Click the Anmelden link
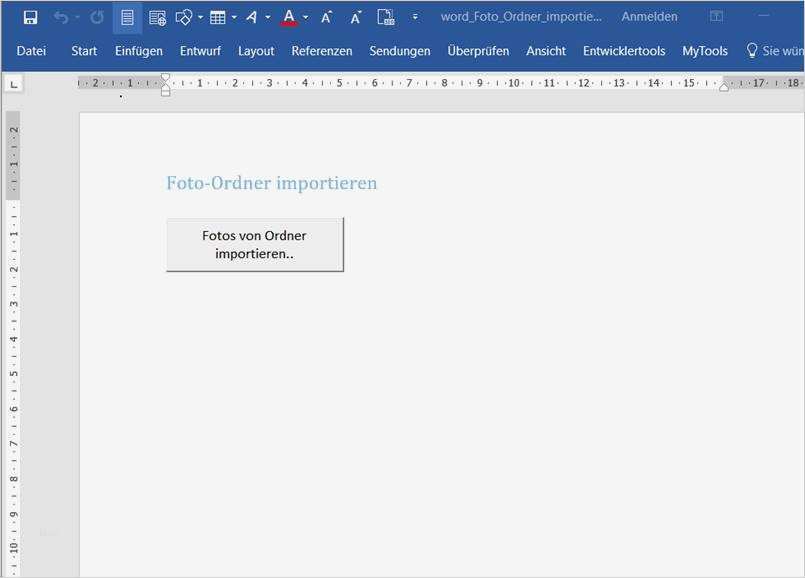Screen dimensions: 805x578 pyautogui.click(x=648, y=16)
